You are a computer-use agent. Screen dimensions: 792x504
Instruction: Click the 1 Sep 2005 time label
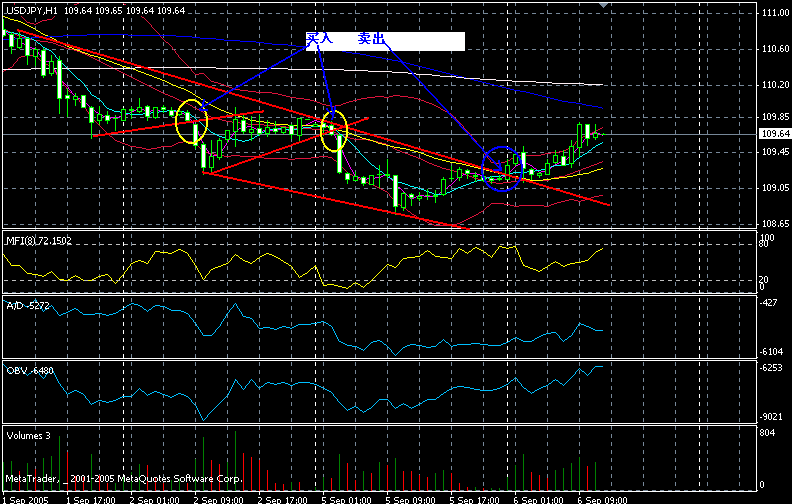point(26,500)
